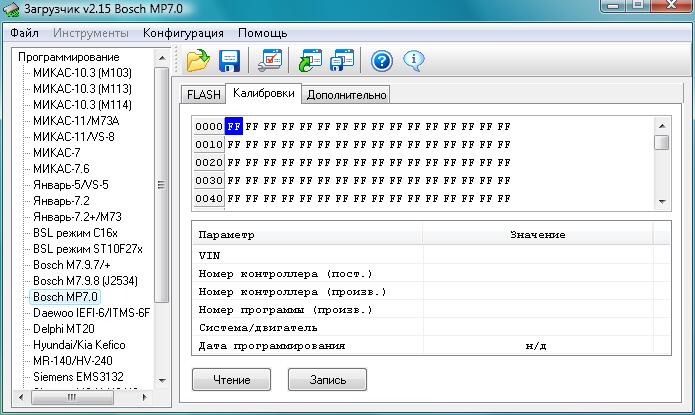Click the application icon in title bar

point(11,9)
